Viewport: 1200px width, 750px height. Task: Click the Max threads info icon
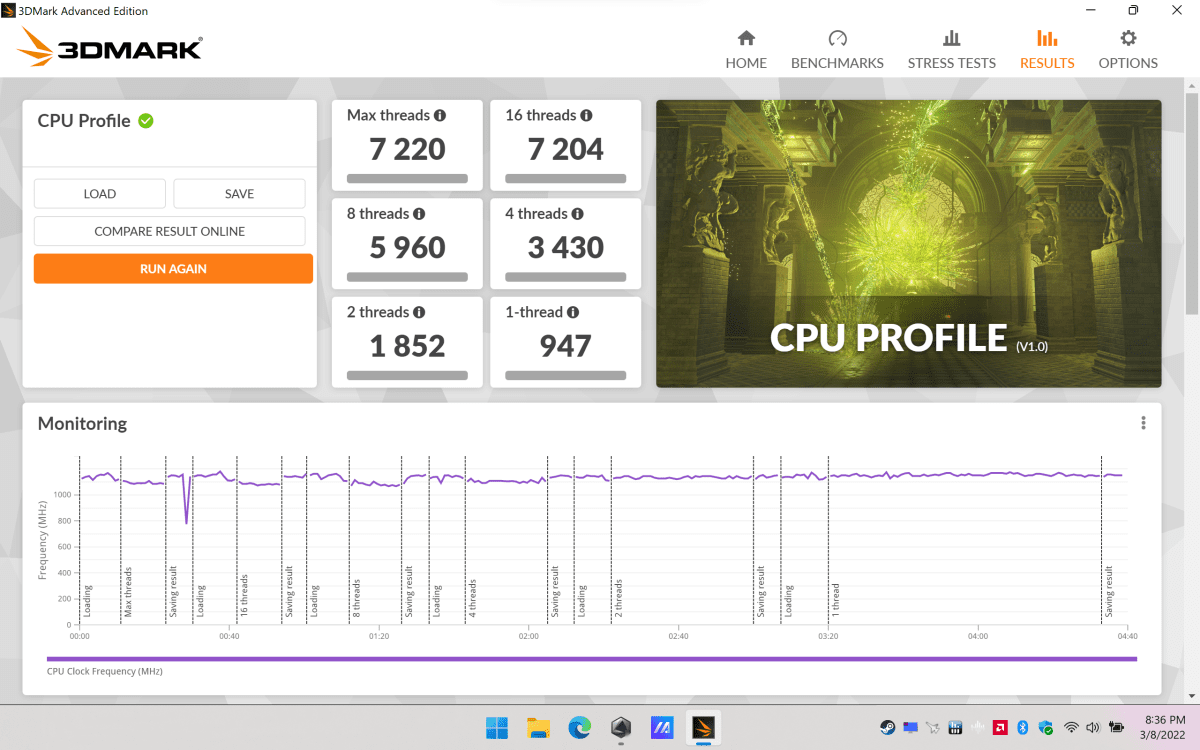[440, 115]
